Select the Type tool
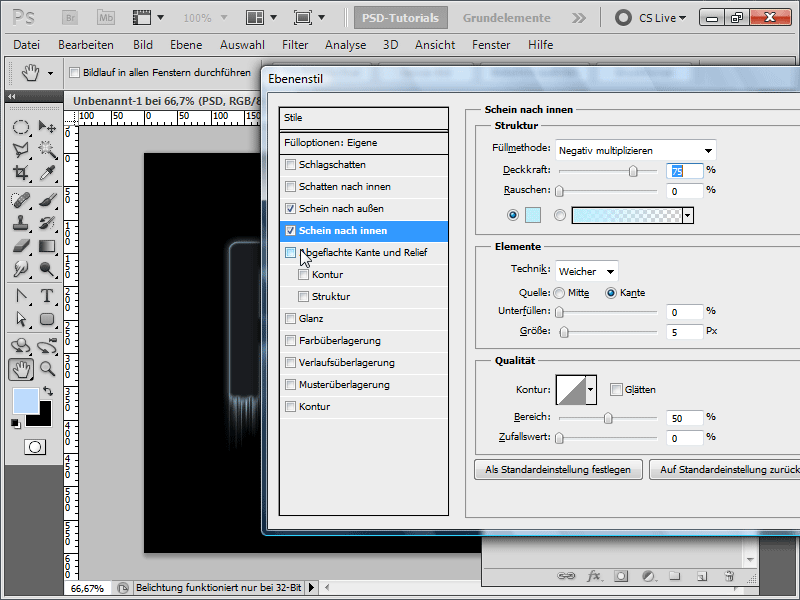800x600 pixels. pyautogui.click(x=47, y=295)
